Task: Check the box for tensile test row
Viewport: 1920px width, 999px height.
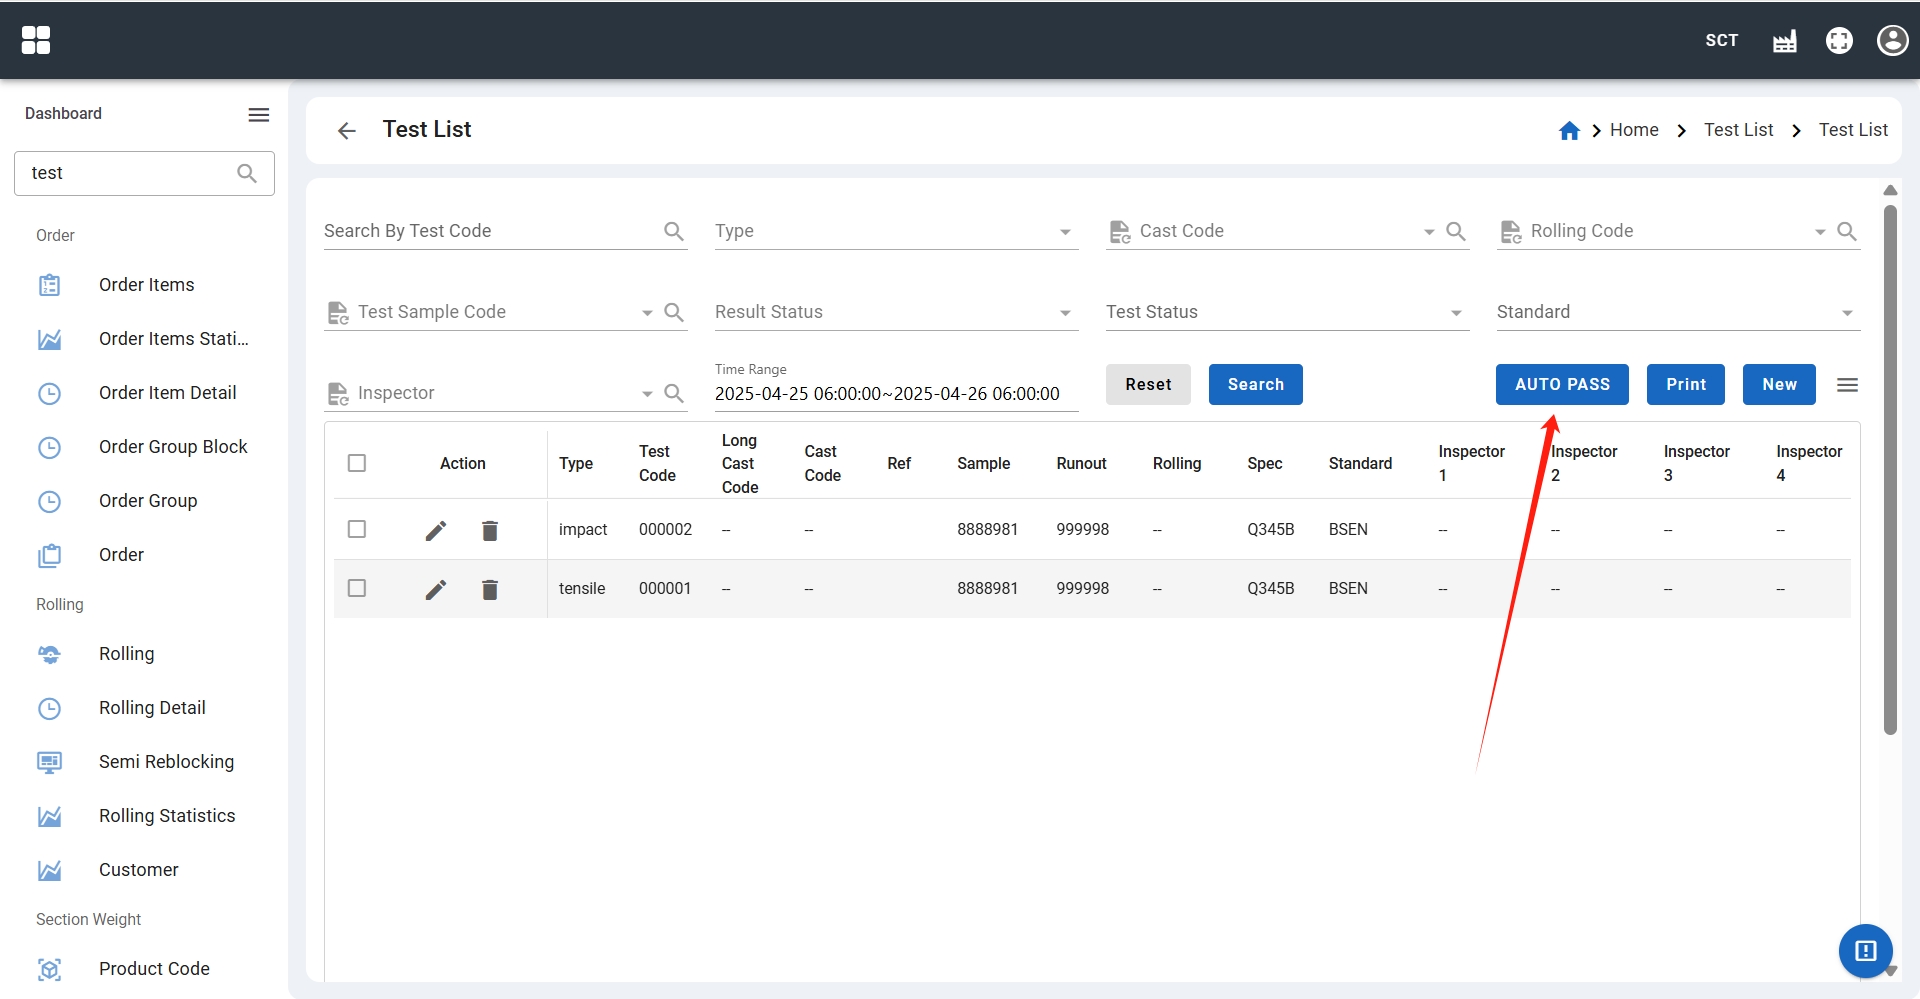Action: [357, 588]
